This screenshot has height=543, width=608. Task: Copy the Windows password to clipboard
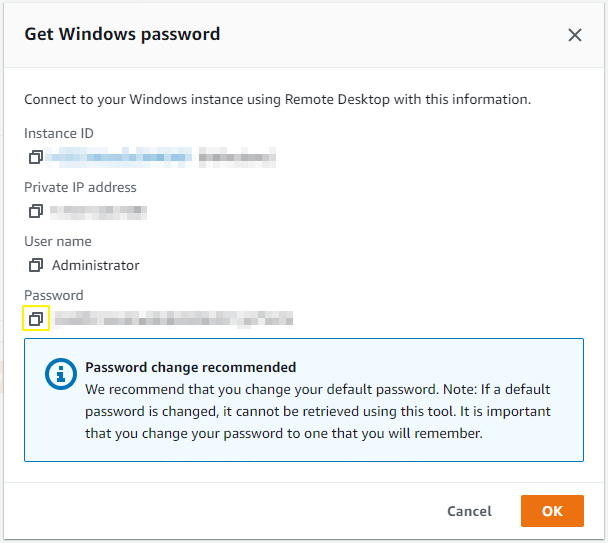click(x=36, y=319)
